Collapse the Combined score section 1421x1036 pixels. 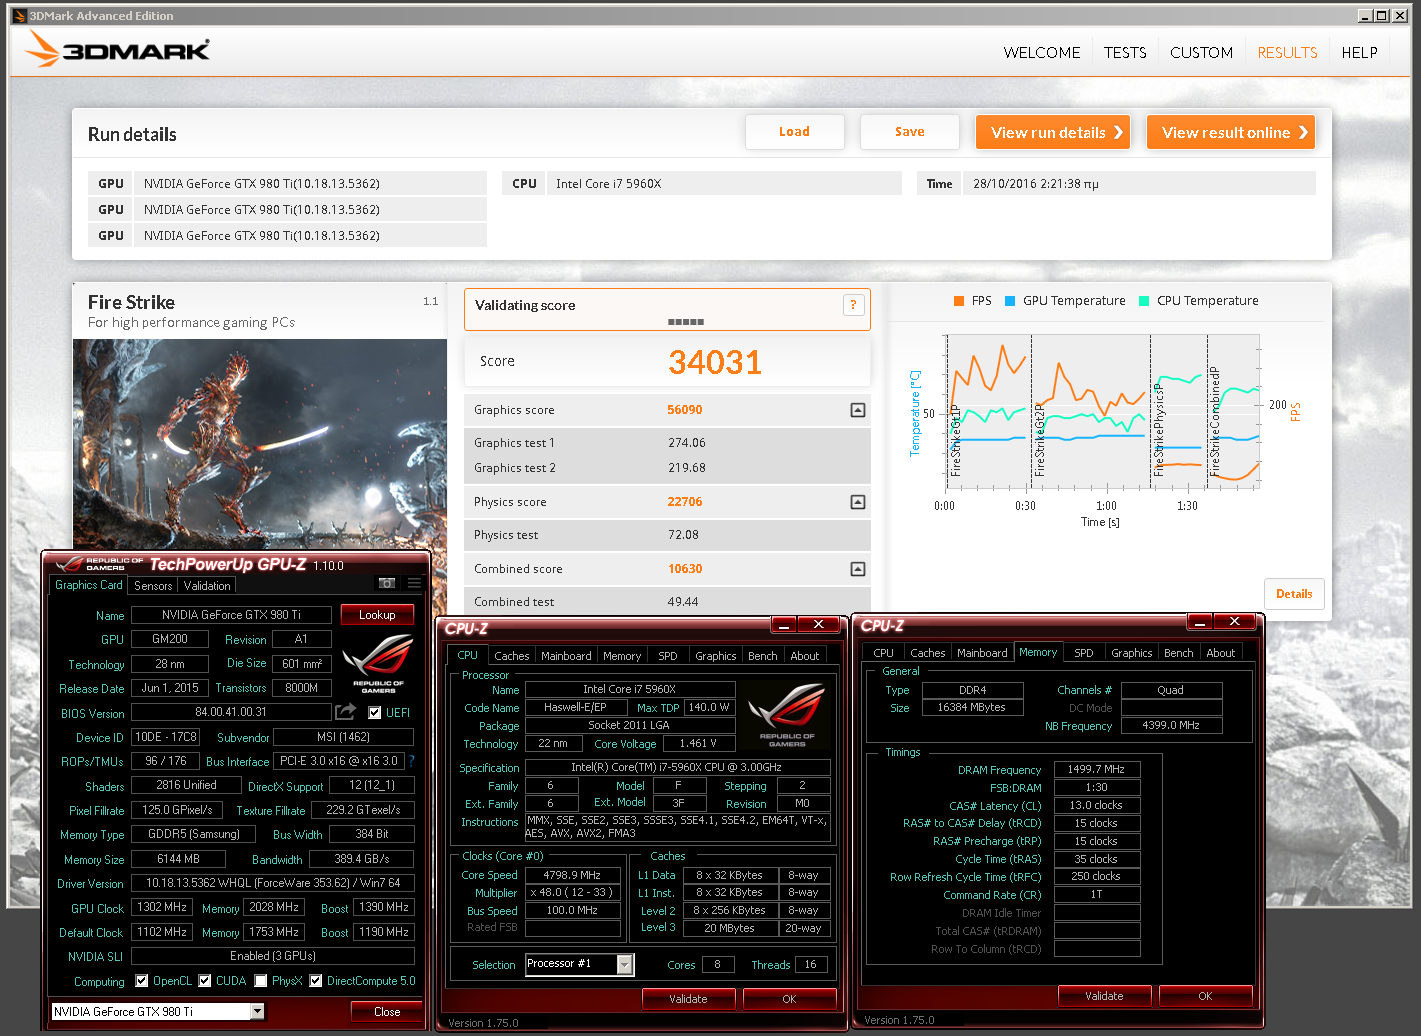[857, 569]
